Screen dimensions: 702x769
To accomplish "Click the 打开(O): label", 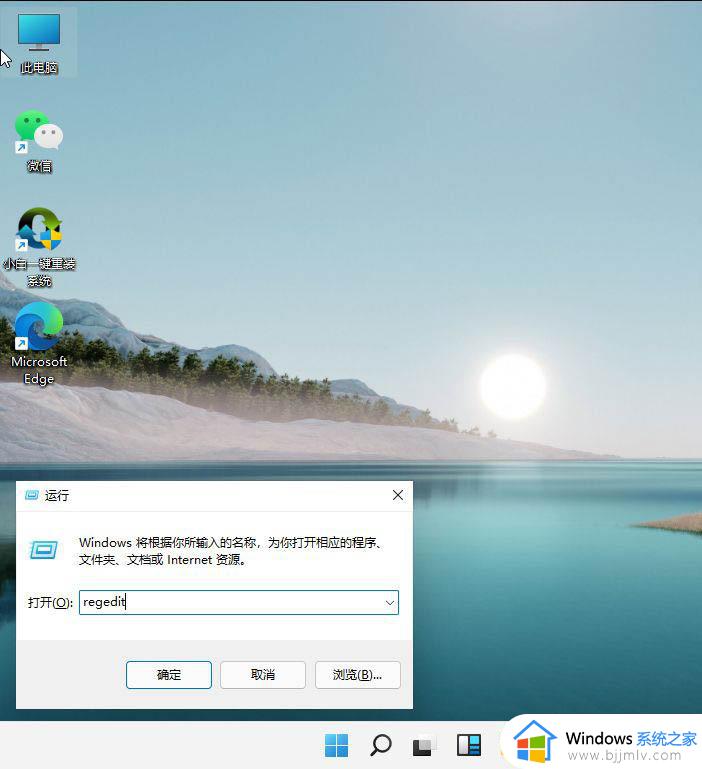I will coord(50,602).
